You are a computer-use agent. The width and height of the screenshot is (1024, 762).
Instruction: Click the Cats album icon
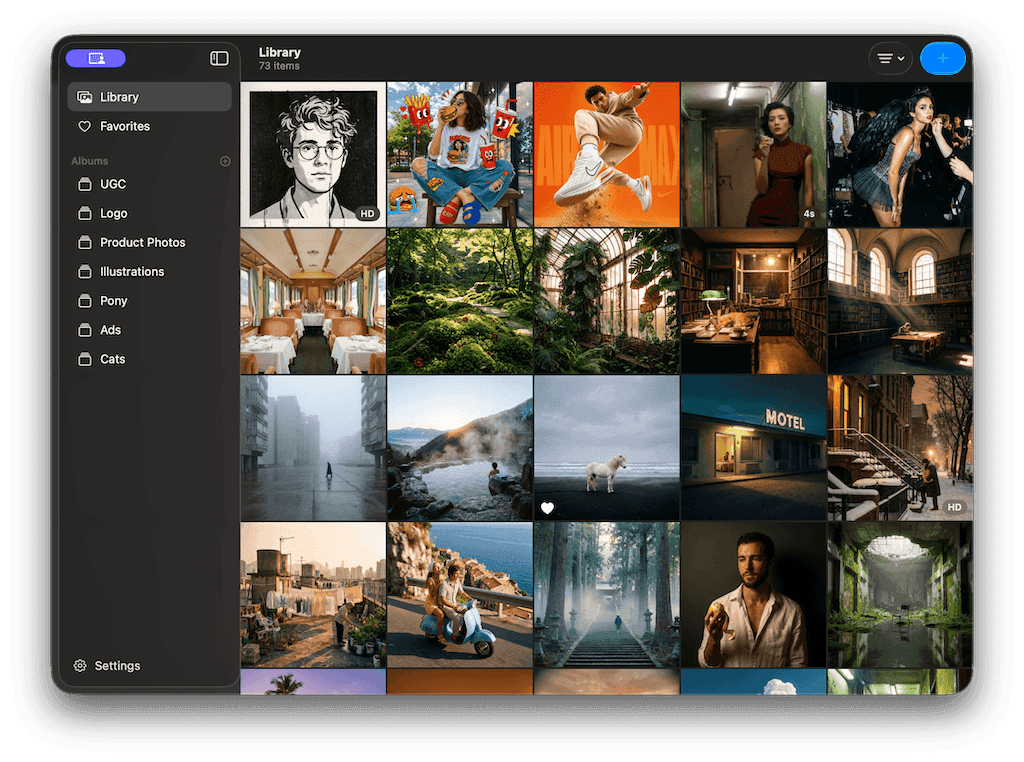(85, 359)
